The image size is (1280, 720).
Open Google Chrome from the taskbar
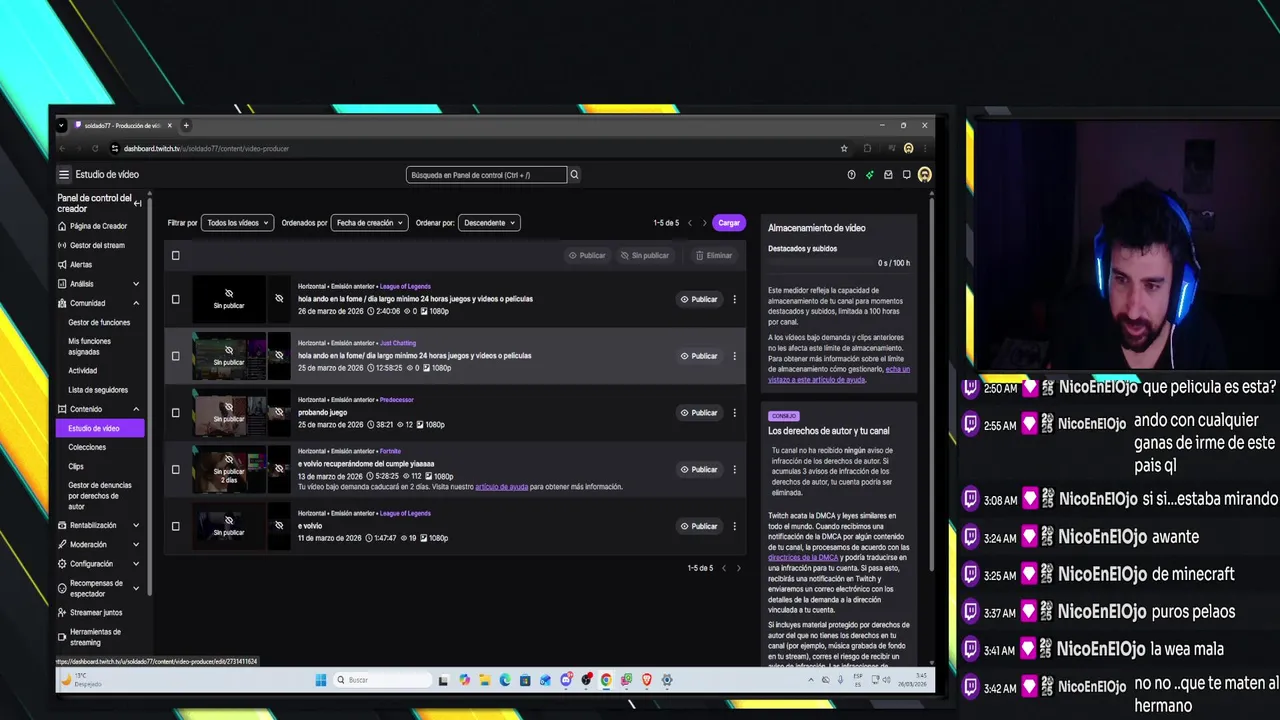(606, 680)
